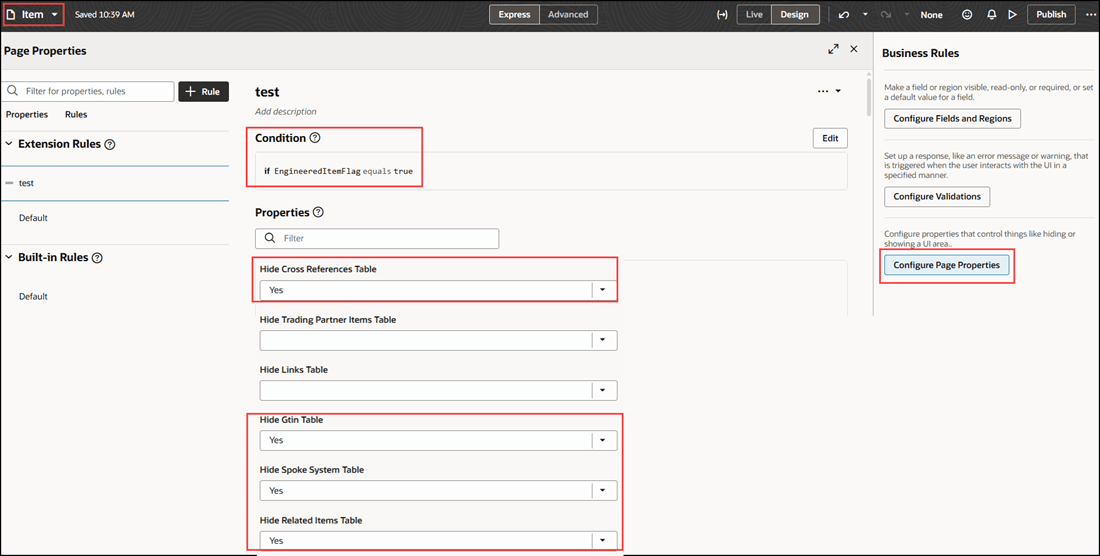Select the Properties tab
1100x556 pixels.
(x=27, y=114)
